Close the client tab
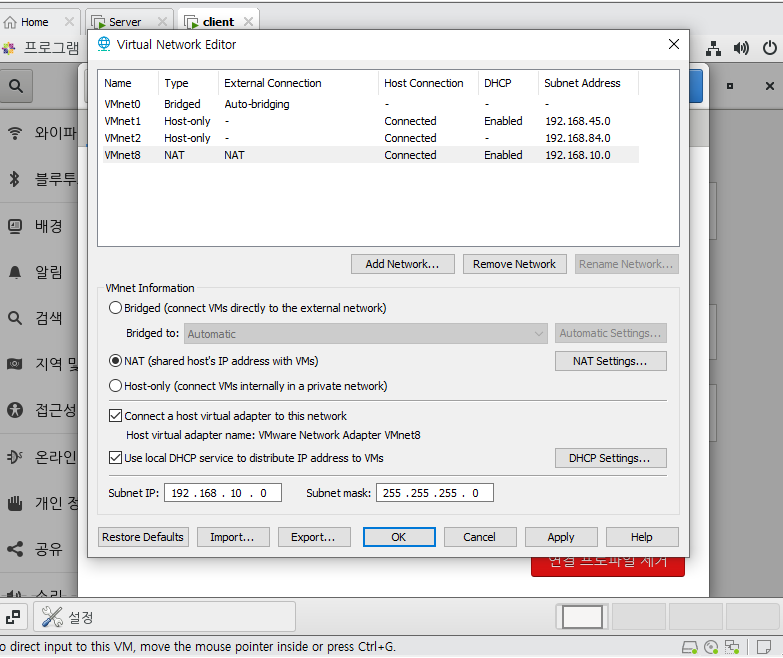Image resolution: width=783 pixels, height=658 pixels. click(x=248, y=21)
